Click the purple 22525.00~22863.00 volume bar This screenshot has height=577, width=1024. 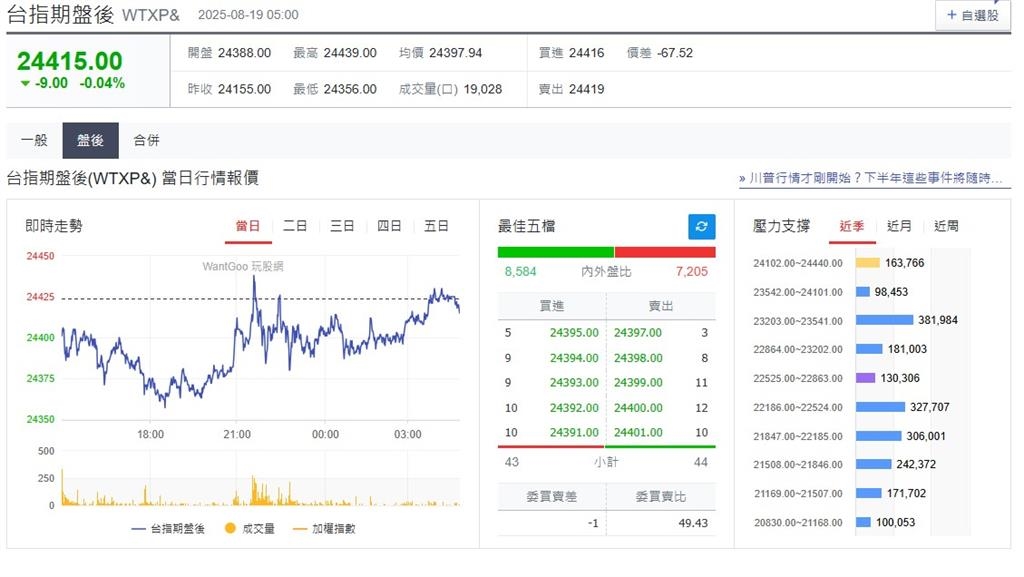click(x=865, y=378)
